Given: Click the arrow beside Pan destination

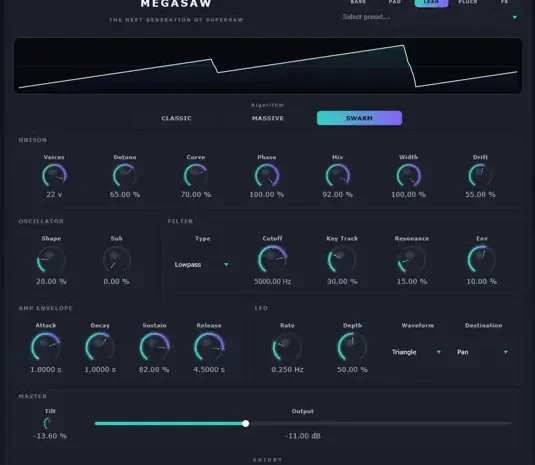Looking at the screenshot, I should 506,352.
